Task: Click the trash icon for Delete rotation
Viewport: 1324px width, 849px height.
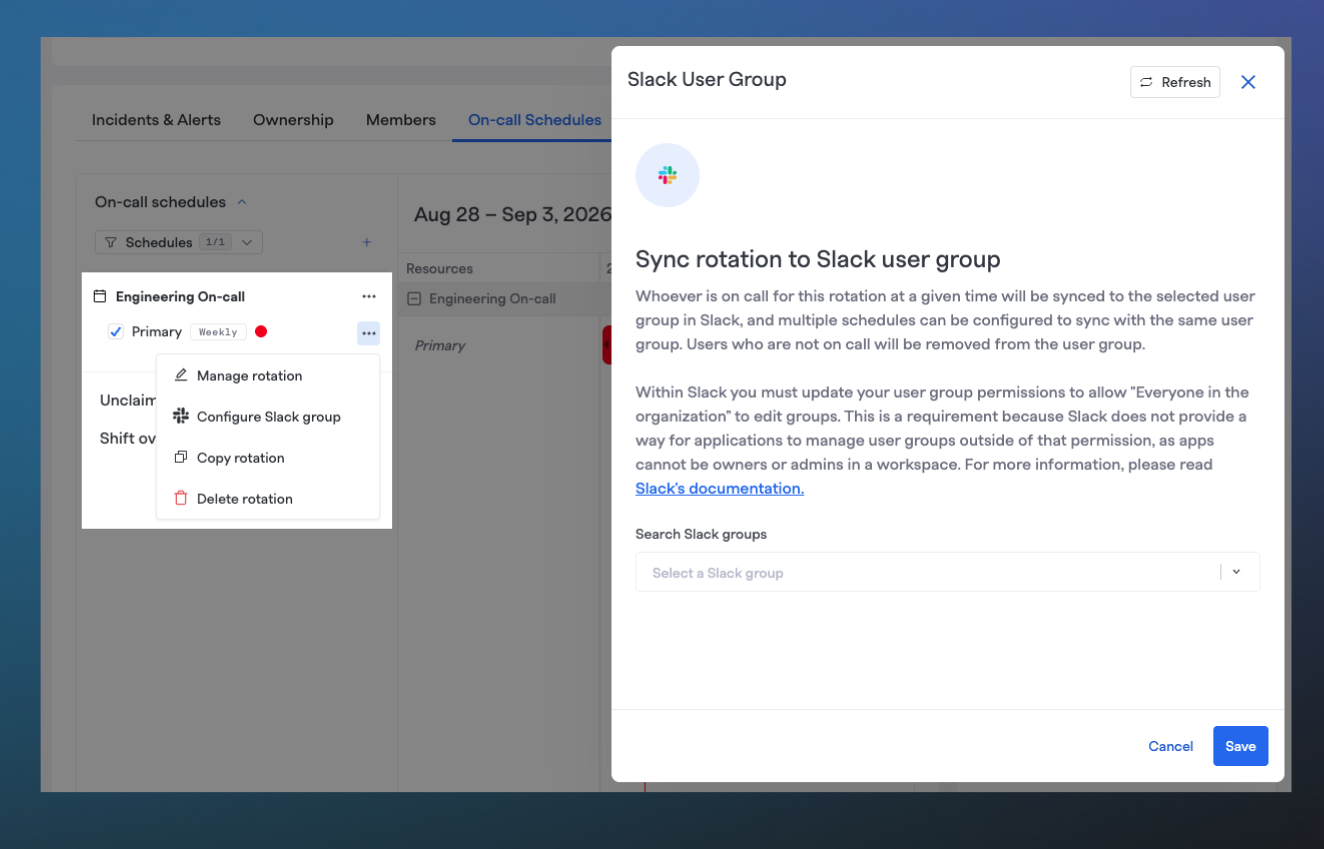Action: click(x=181, y=498)
